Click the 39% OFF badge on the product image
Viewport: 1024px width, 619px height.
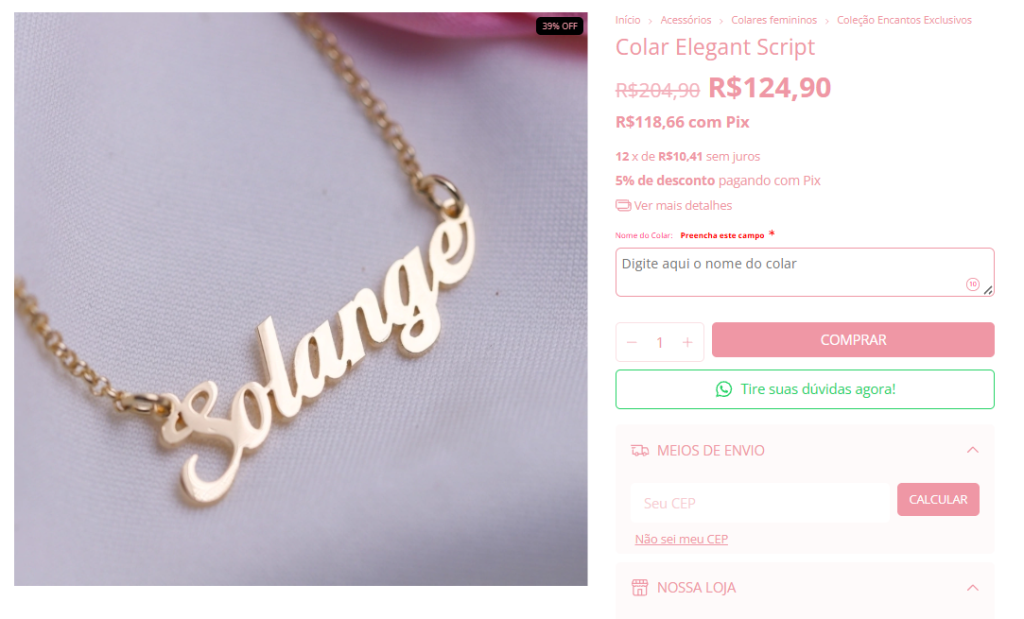click(x=560, y=26)
